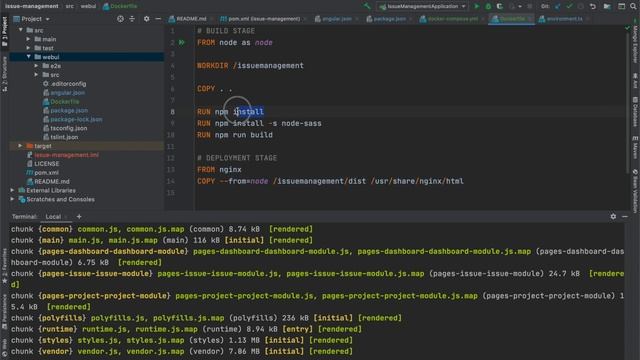Open angular.json in the project tree

point(67,93)
